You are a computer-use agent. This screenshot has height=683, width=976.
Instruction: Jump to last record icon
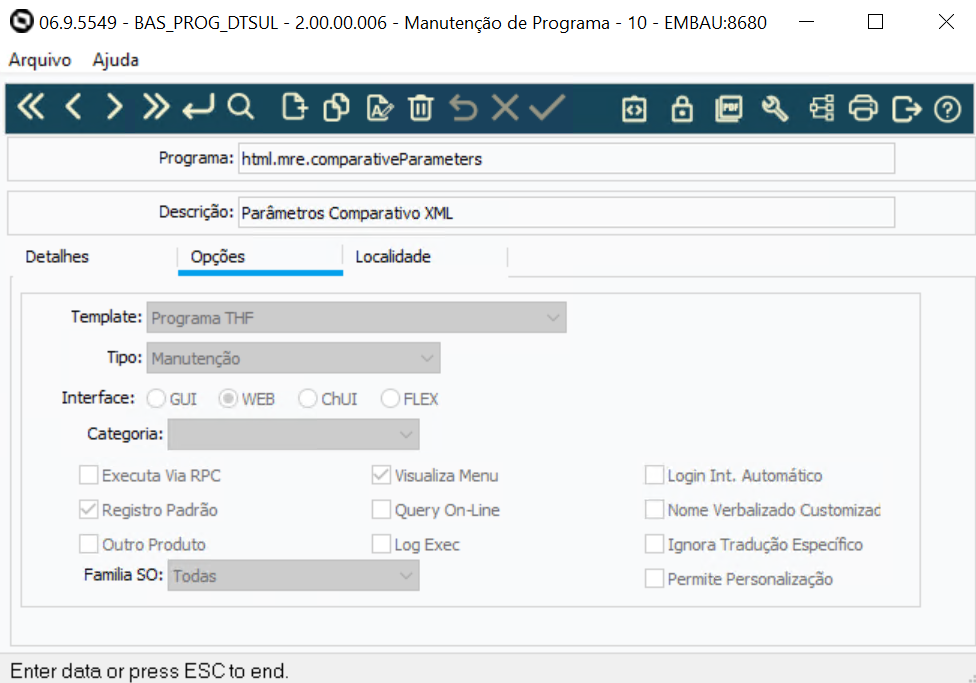click(156, 108)
